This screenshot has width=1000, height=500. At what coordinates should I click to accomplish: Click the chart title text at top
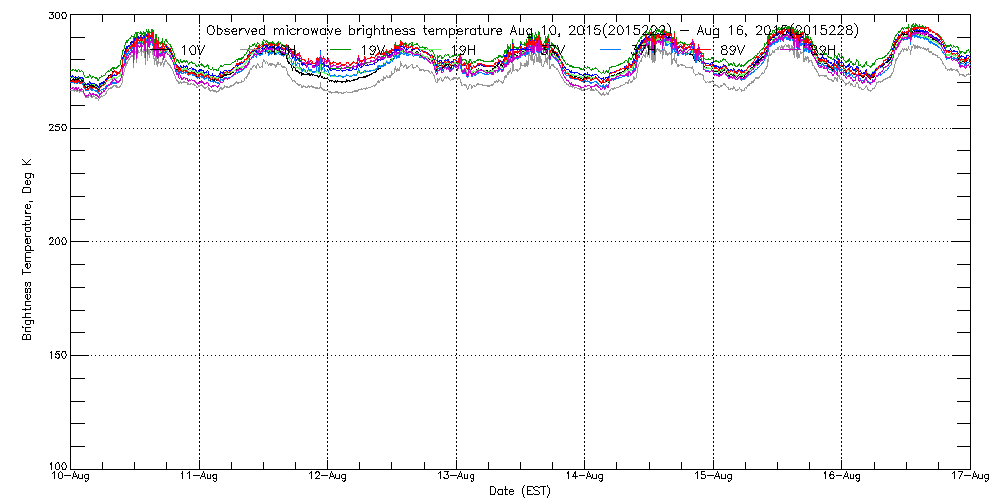(531, 31)
